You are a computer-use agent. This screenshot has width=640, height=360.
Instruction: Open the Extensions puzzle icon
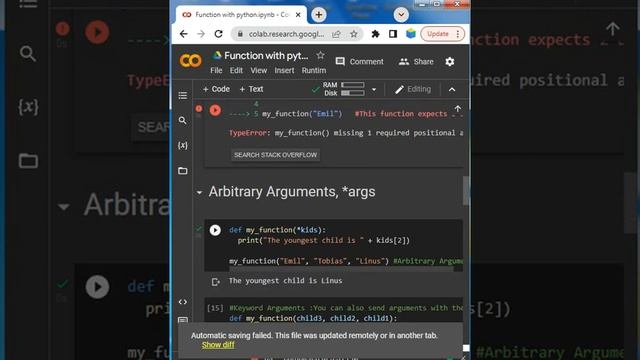click(375, 34)
